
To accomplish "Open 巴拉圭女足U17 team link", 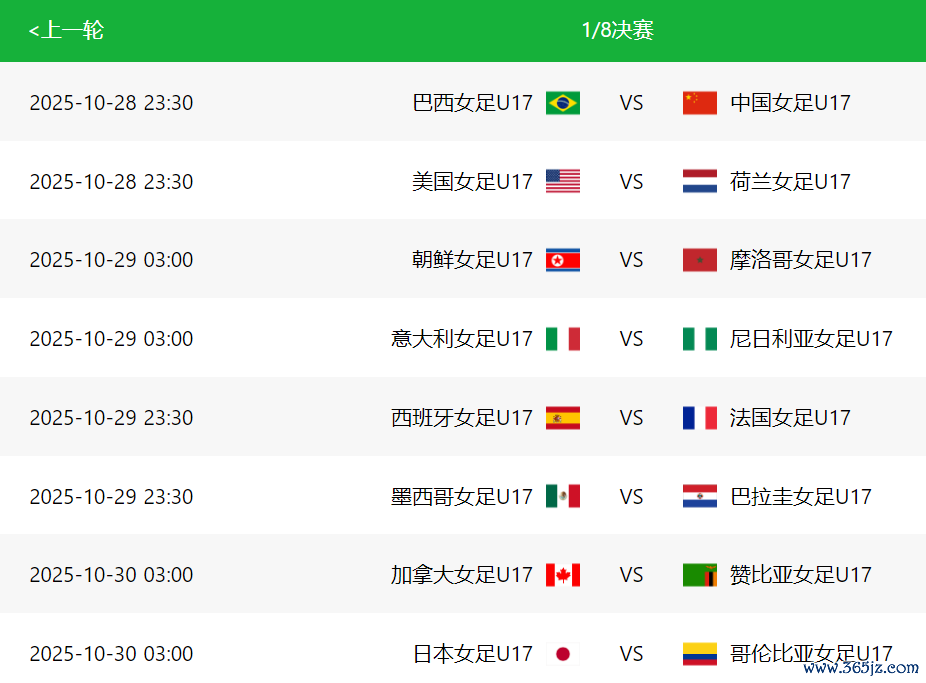I will (800, 496).
